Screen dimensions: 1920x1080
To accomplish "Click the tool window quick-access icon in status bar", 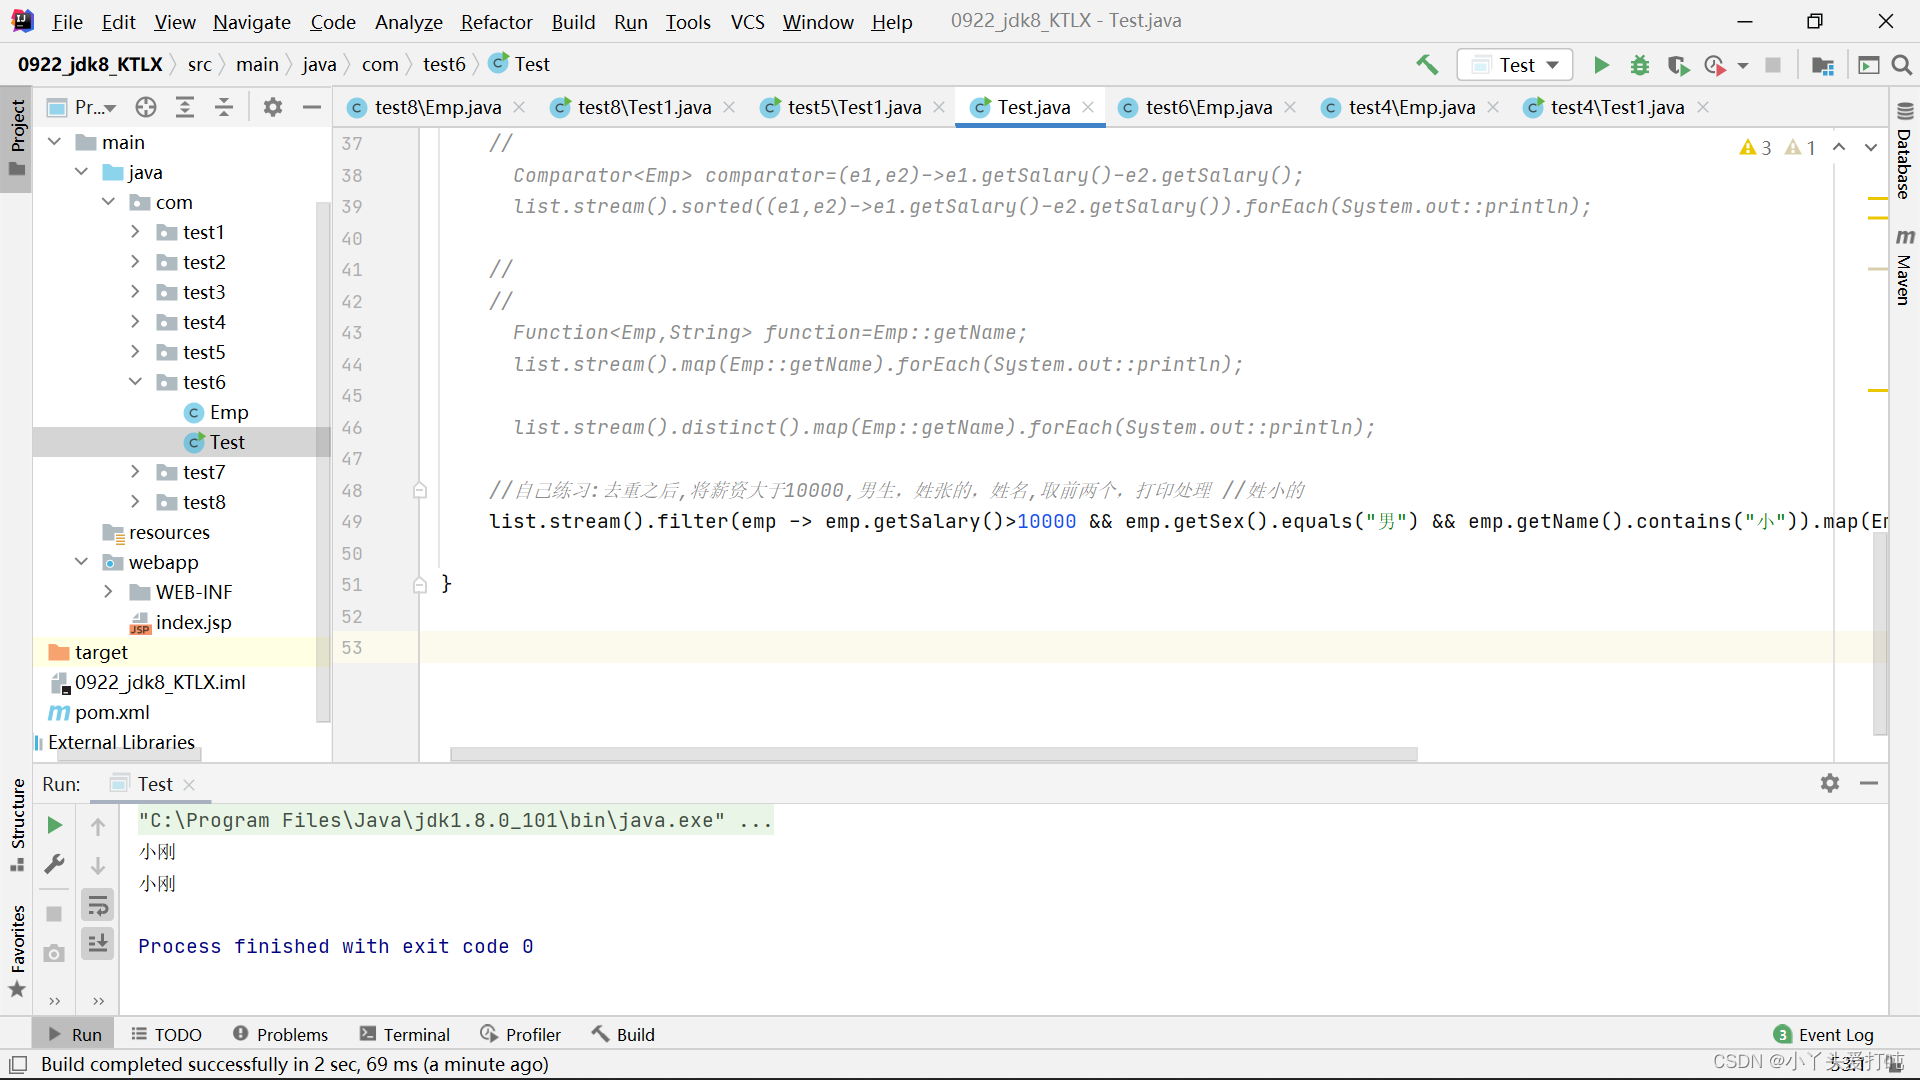I will pyautogui.click(x=18, y=1064).
